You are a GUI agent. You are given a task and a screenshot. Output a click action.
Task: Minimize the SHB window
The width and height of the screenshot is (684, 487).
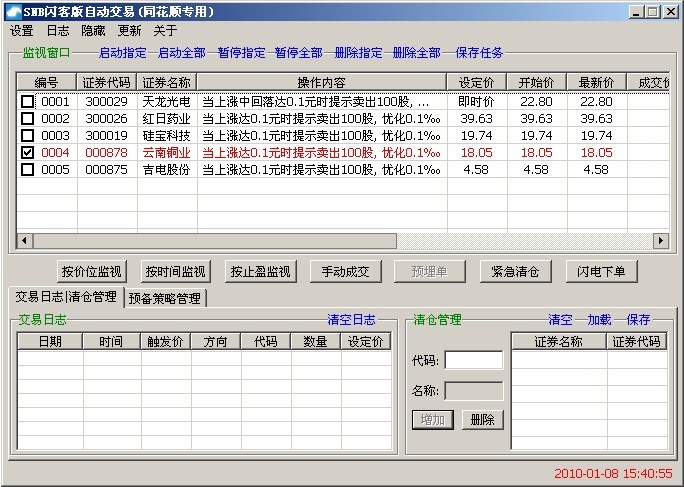[x=636, y=12]
